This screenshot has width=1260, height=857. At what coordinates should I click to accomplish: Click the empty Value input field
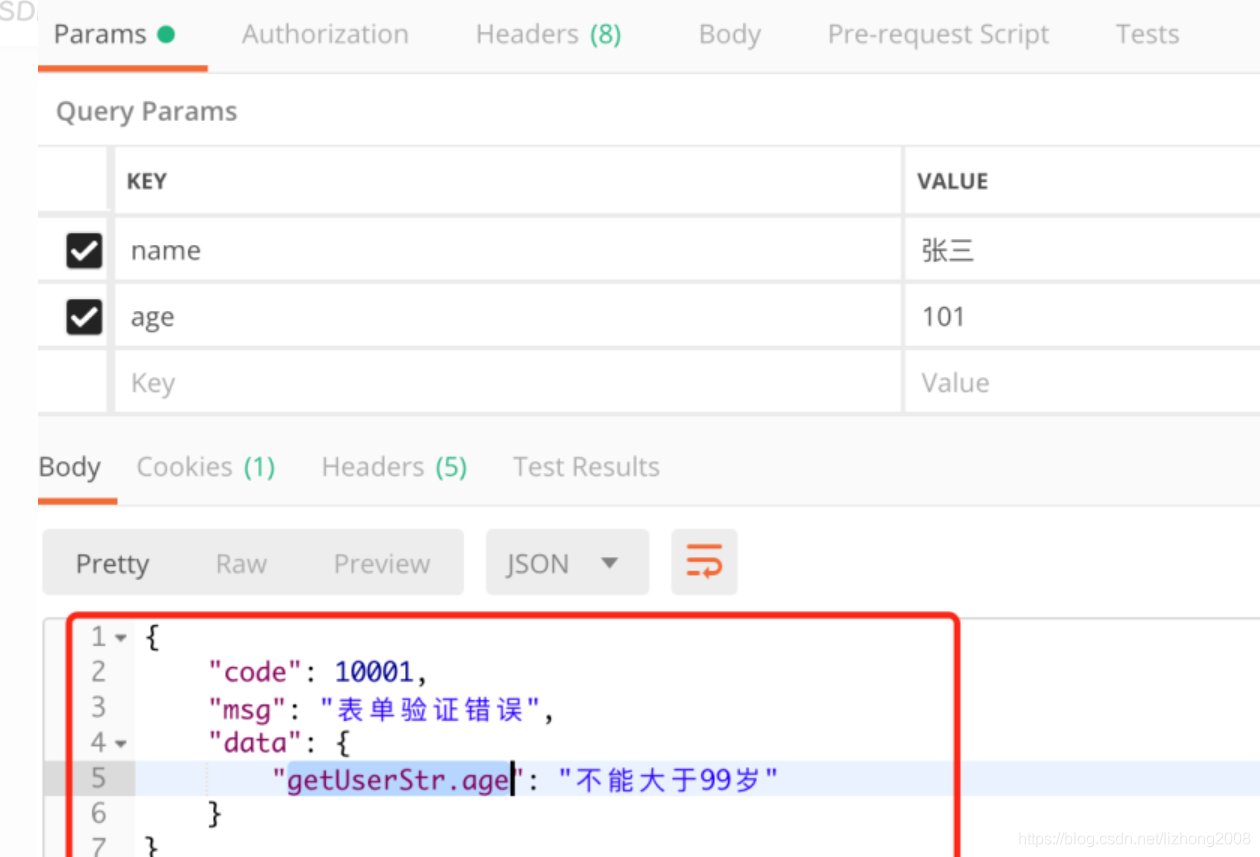1083,383
